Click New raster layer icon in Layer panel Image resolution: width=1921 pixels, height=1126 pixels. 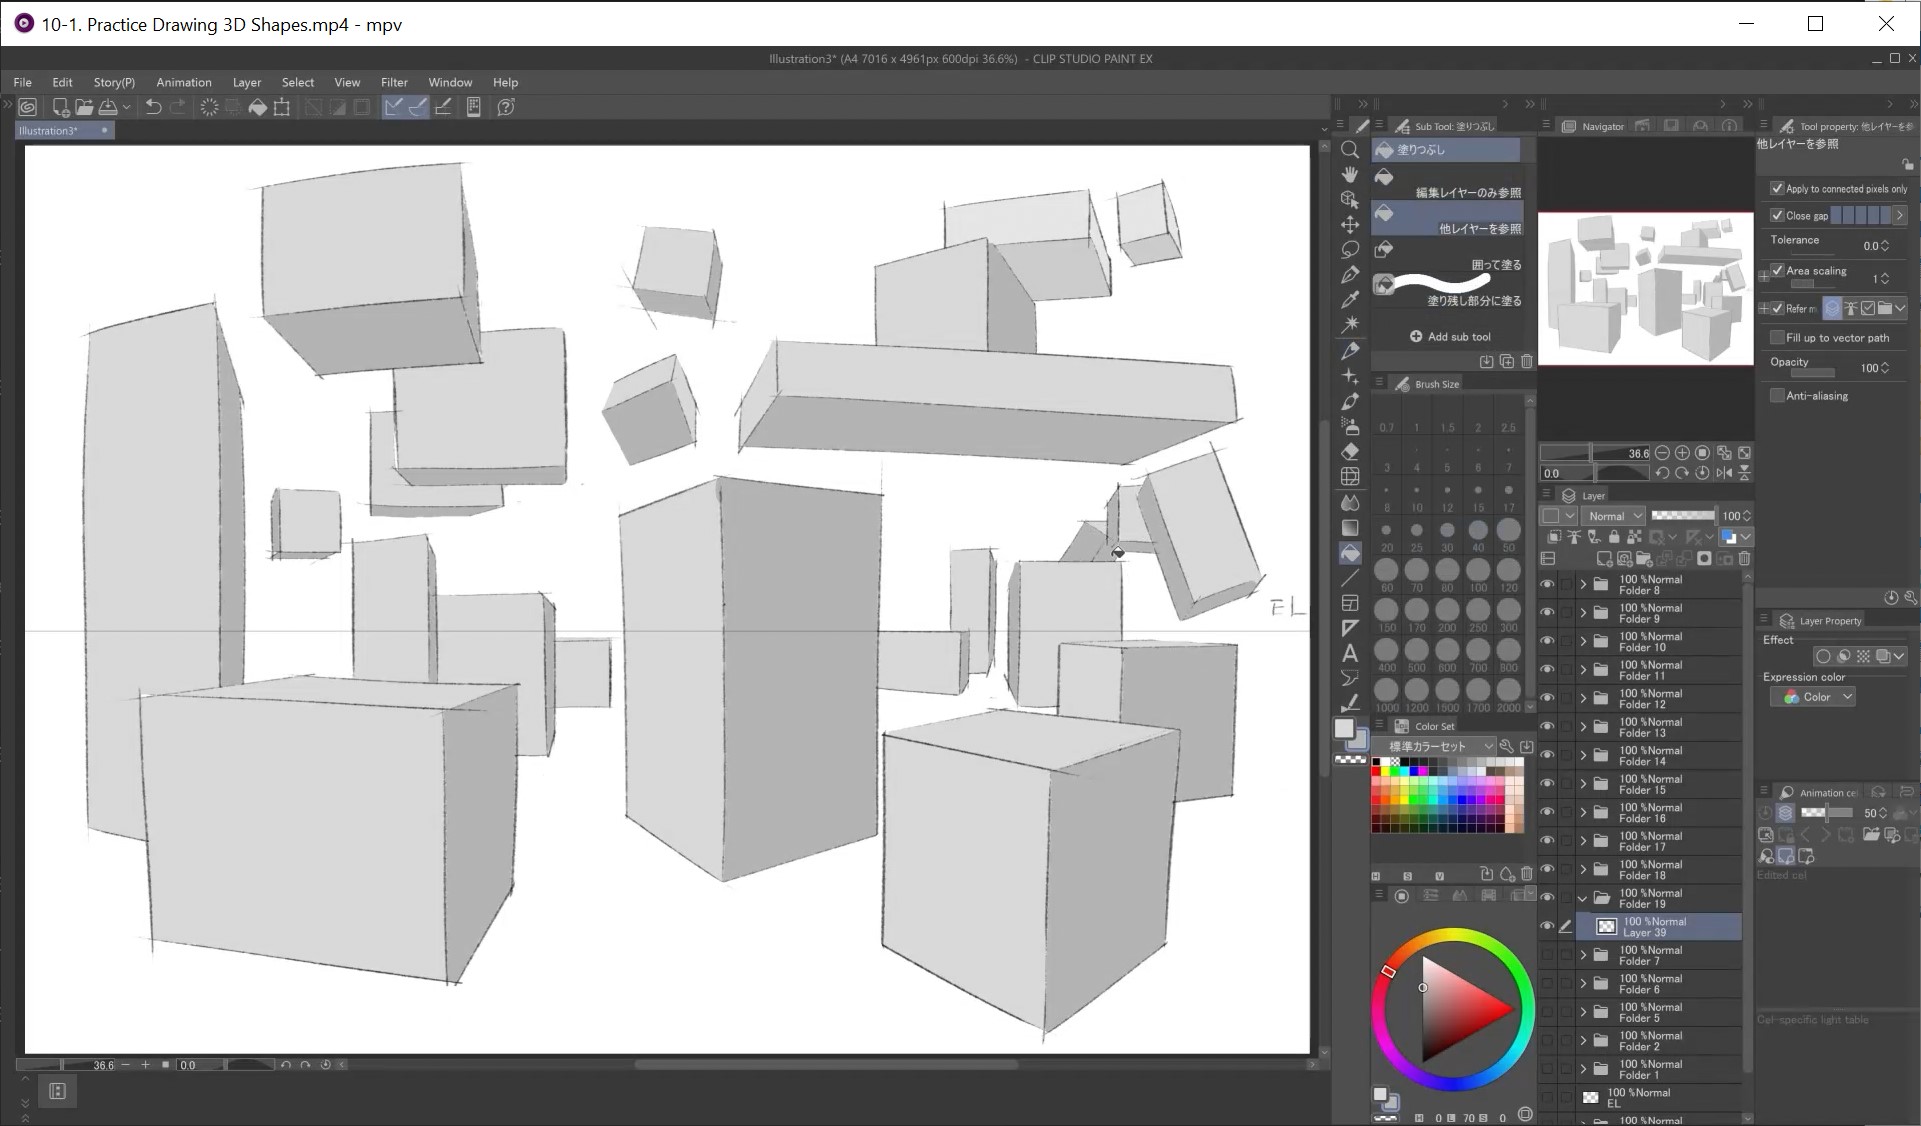pos(1604,559)
